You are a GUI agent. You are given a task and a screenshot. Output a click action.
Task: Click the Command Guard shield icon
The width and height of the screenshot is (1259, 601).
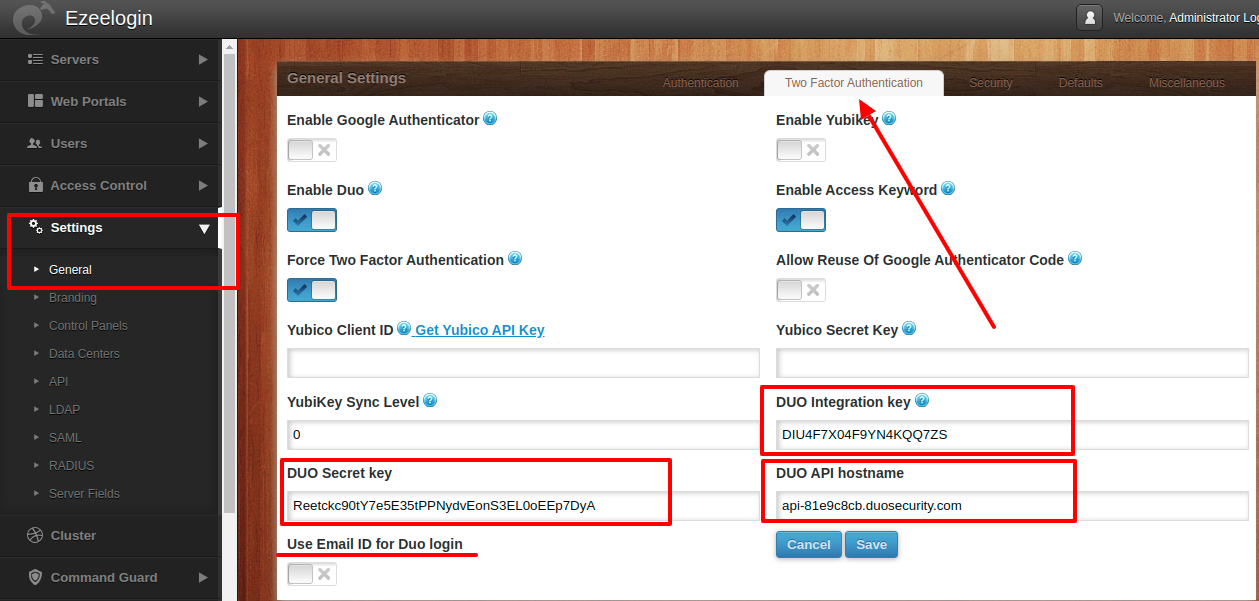click(35, 577)
